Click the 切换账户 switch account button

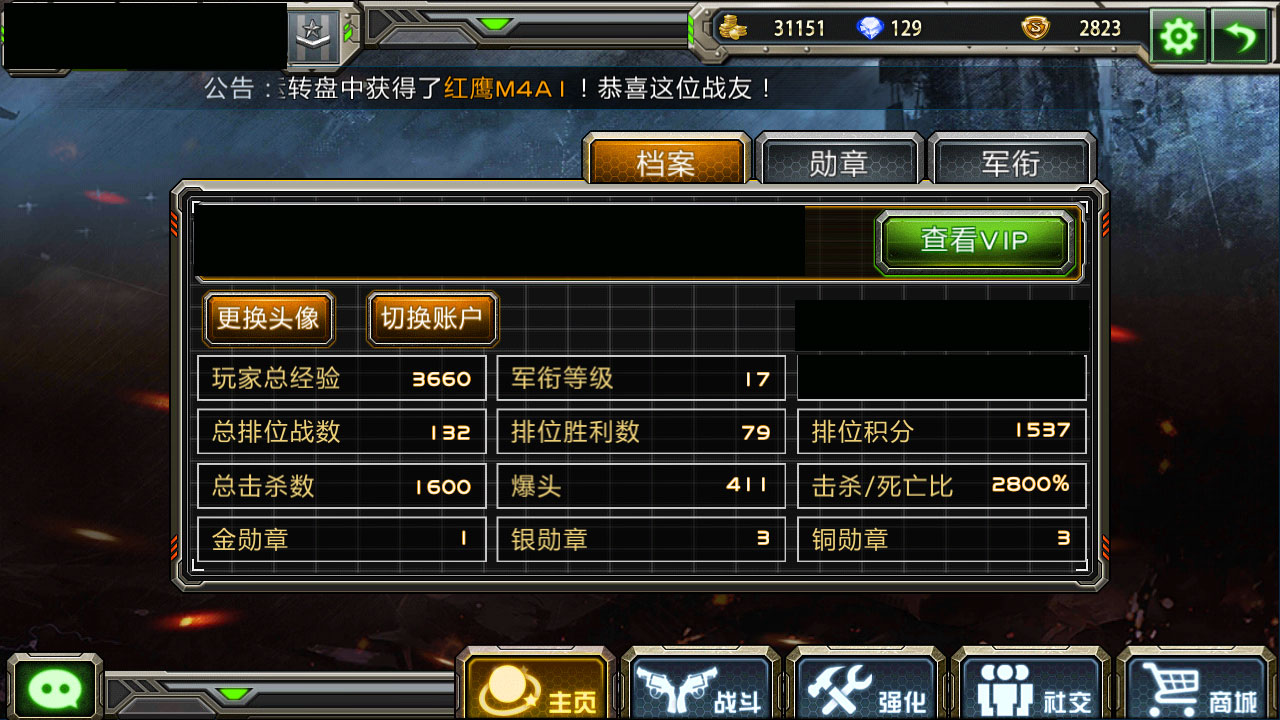coord(432,319)
